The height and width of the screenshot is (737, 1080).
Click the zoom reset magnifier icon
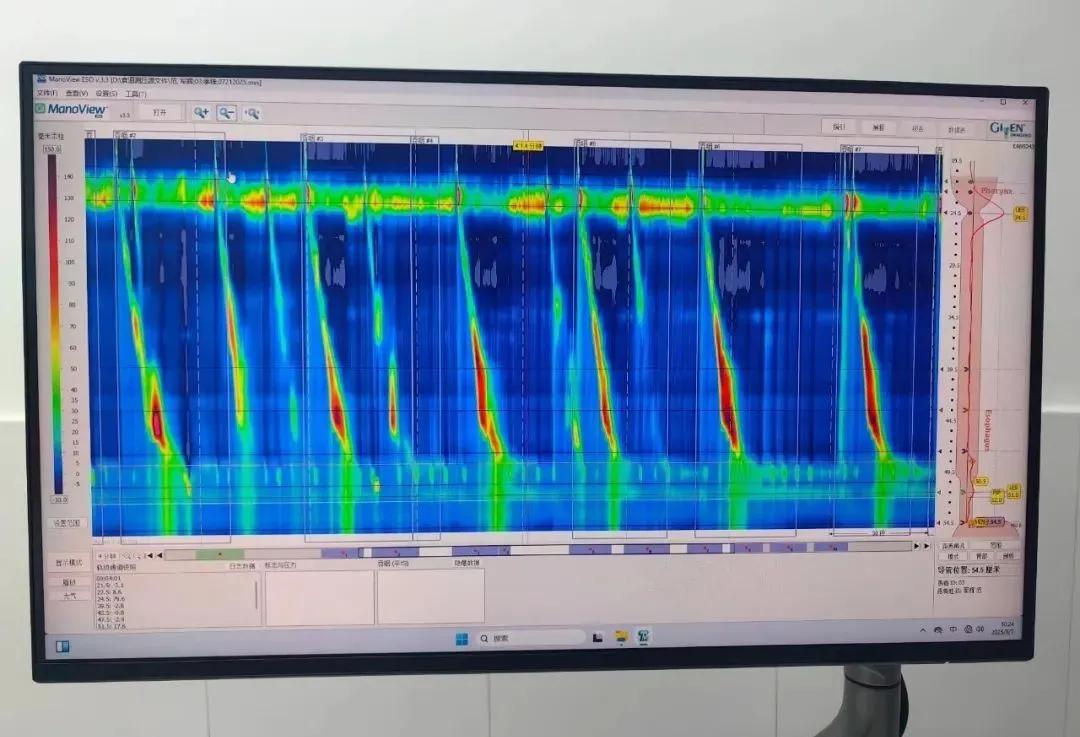[x=252, y=114]
